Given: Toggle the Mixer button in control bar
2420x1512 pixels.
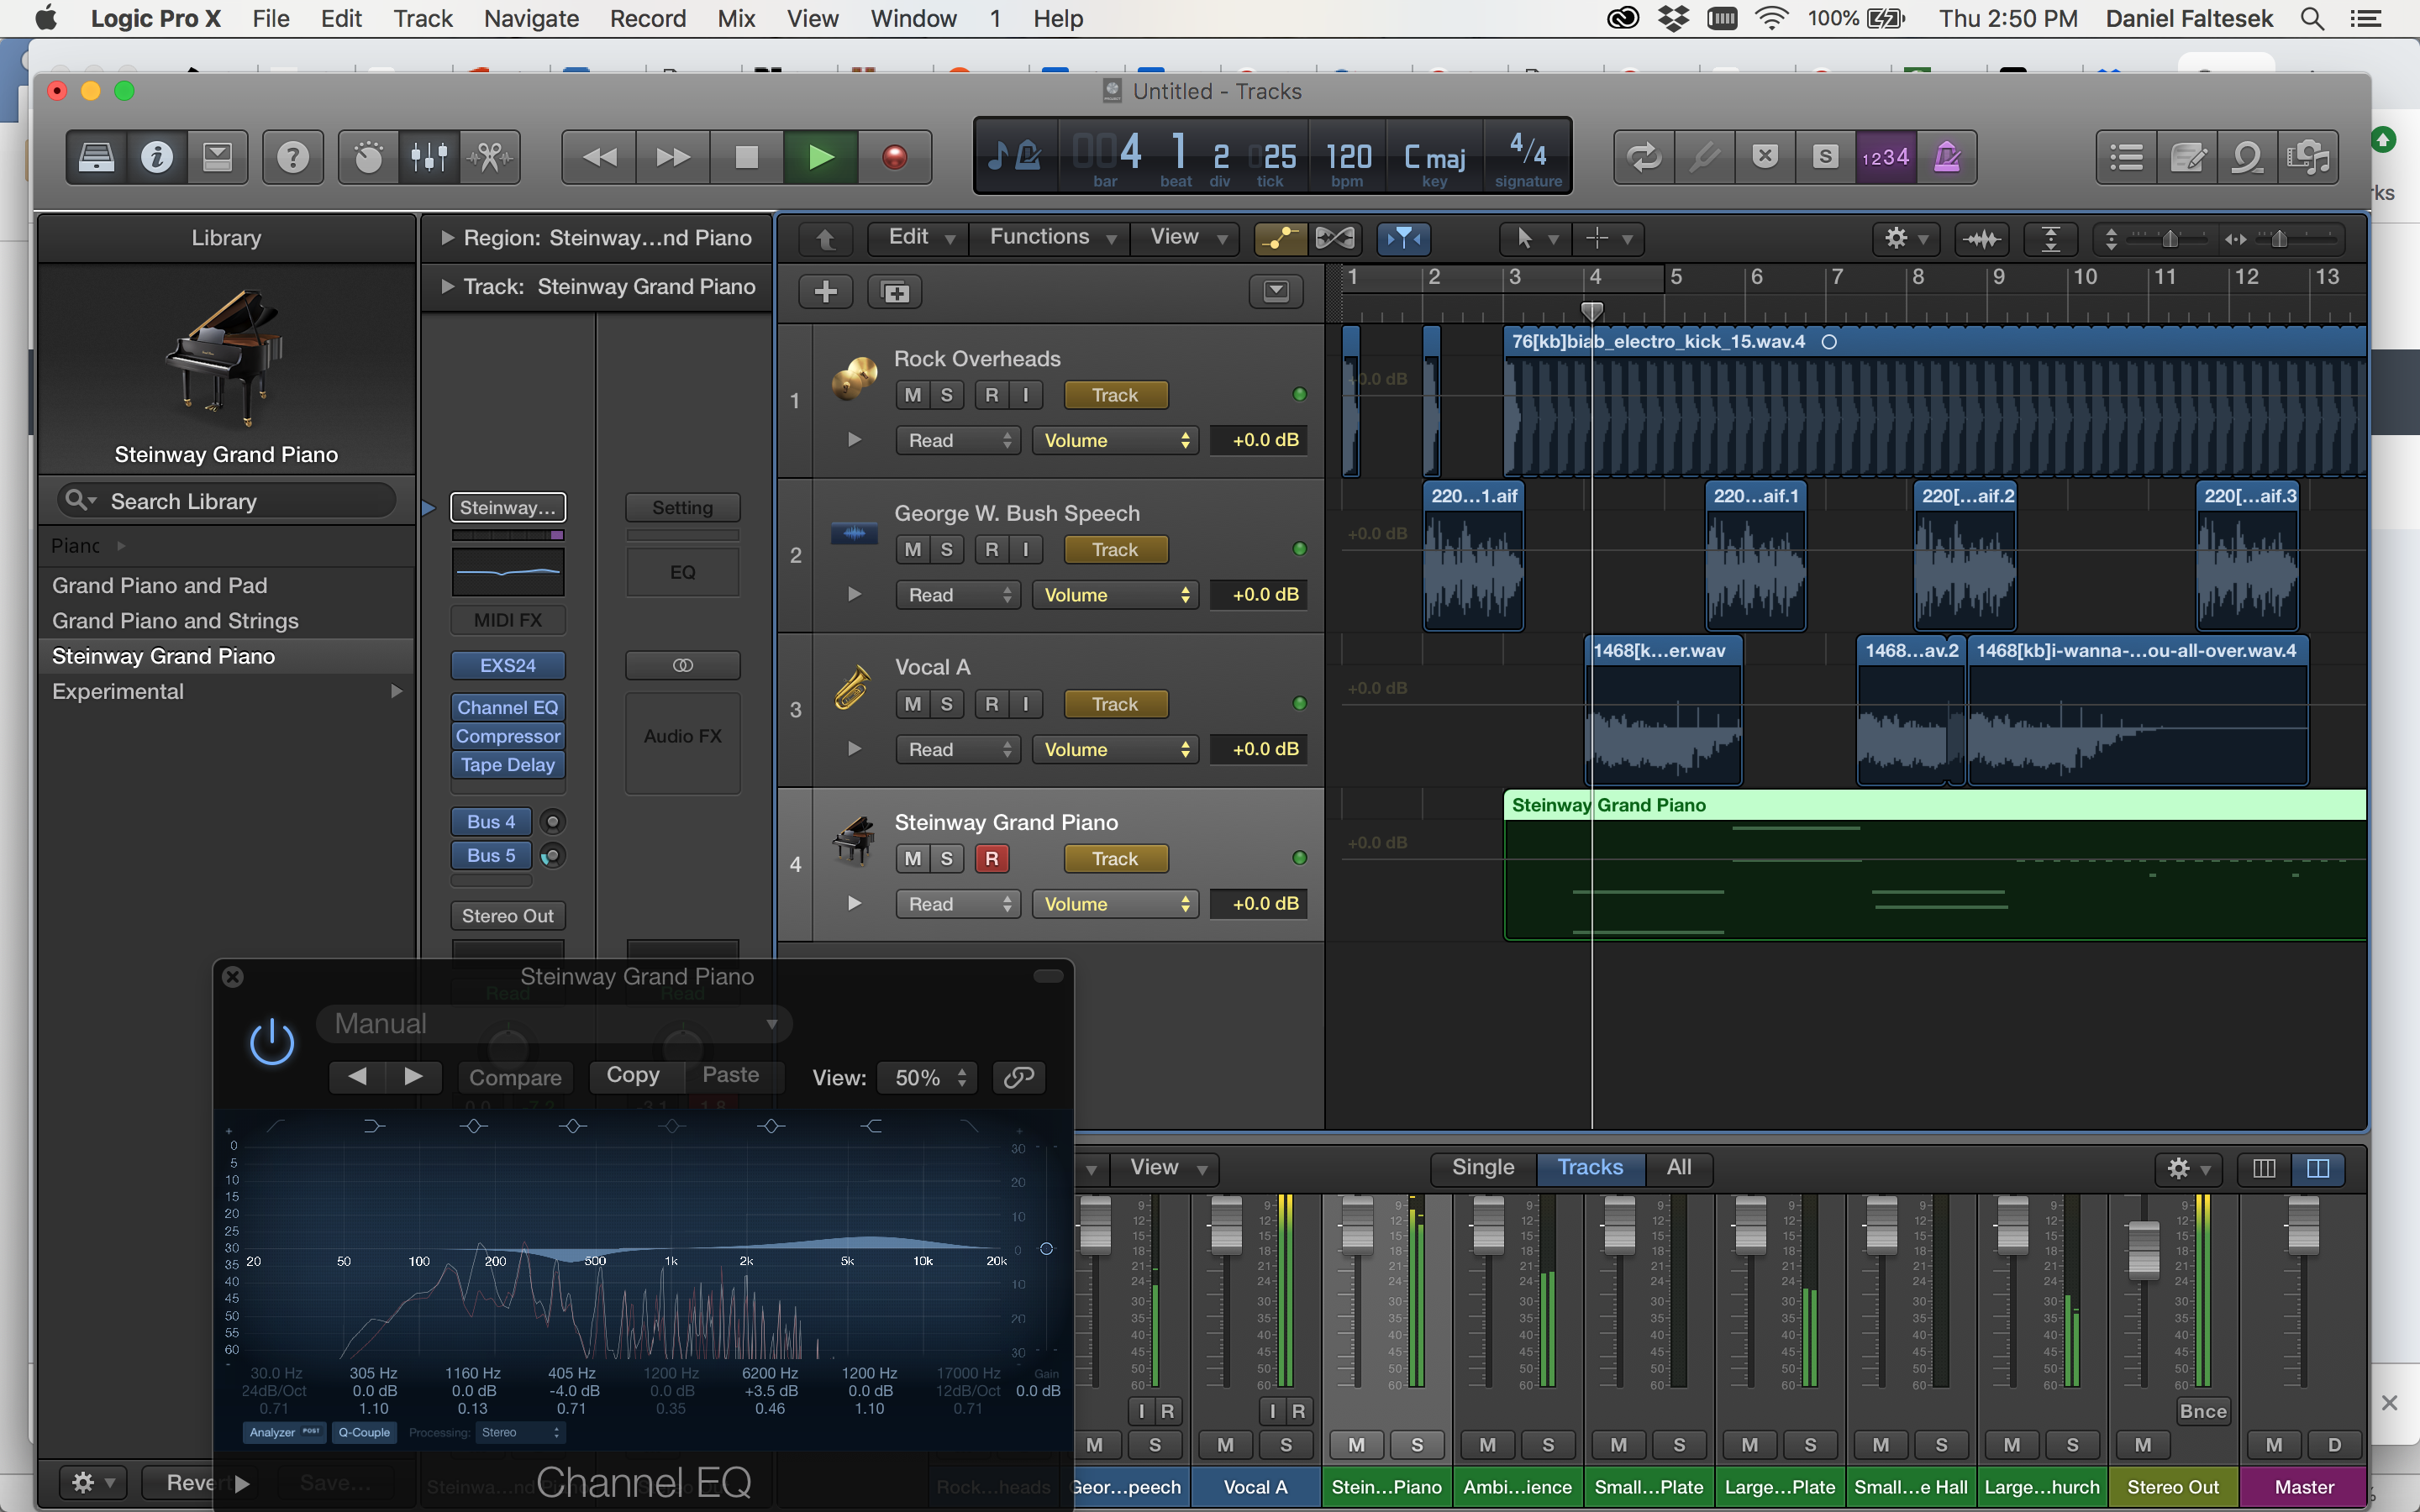Looking at the screenshot, I should pos(429,157).
